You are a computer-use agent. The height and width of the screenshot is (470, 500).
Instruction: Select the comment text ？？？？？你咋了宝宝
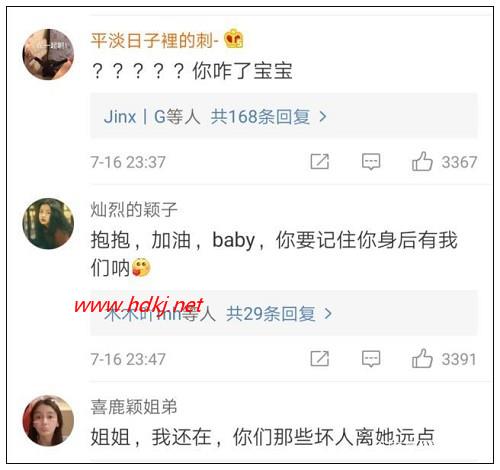click(192, 71)
